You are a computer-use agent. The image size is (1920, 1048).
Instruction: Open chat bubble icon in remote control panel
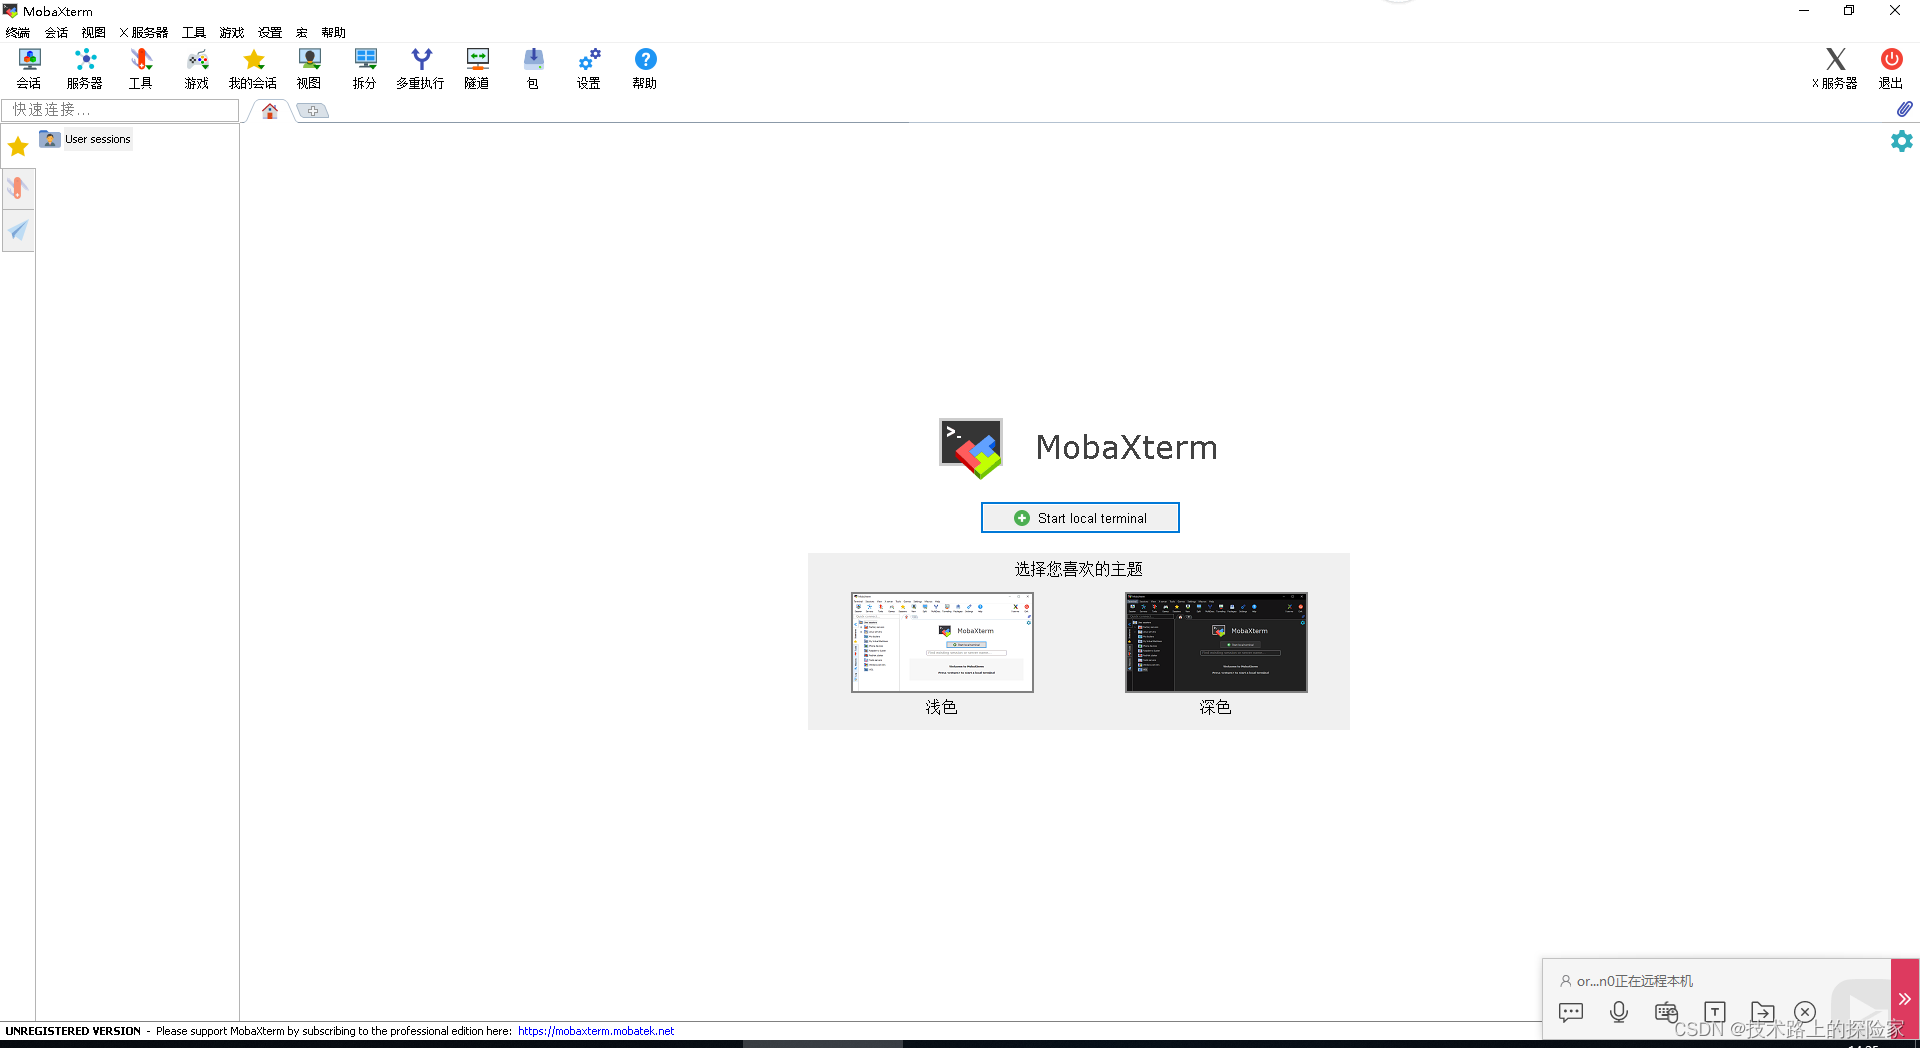tap(1571, 1012)
